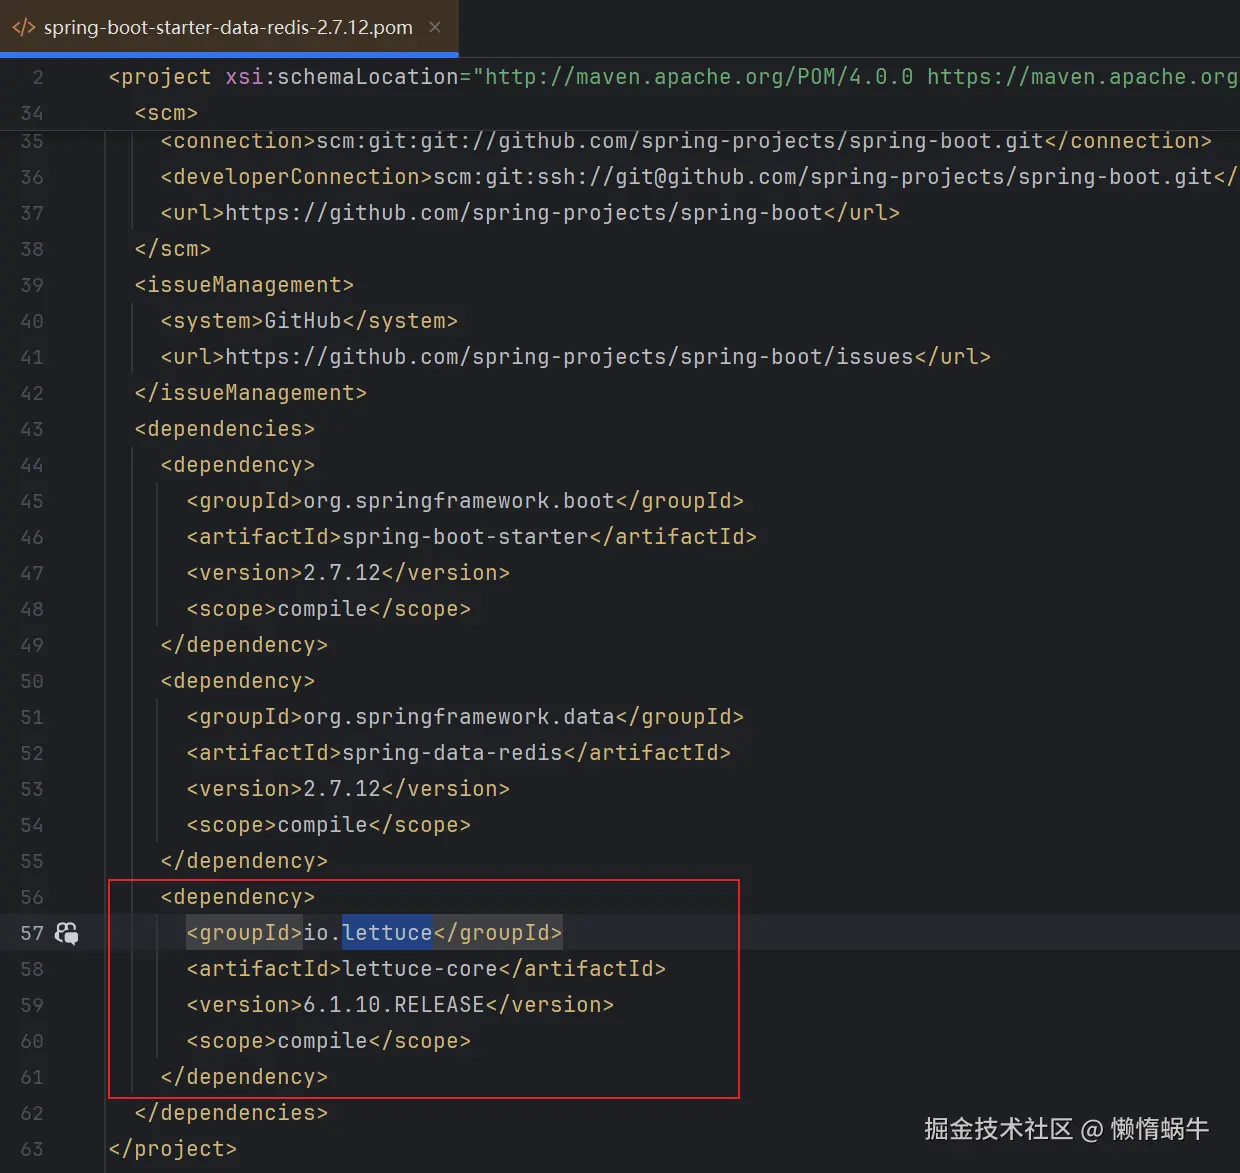Click the spring-boot GitHub url line
Screen dimensions: 1240x1173
point(530,213)
